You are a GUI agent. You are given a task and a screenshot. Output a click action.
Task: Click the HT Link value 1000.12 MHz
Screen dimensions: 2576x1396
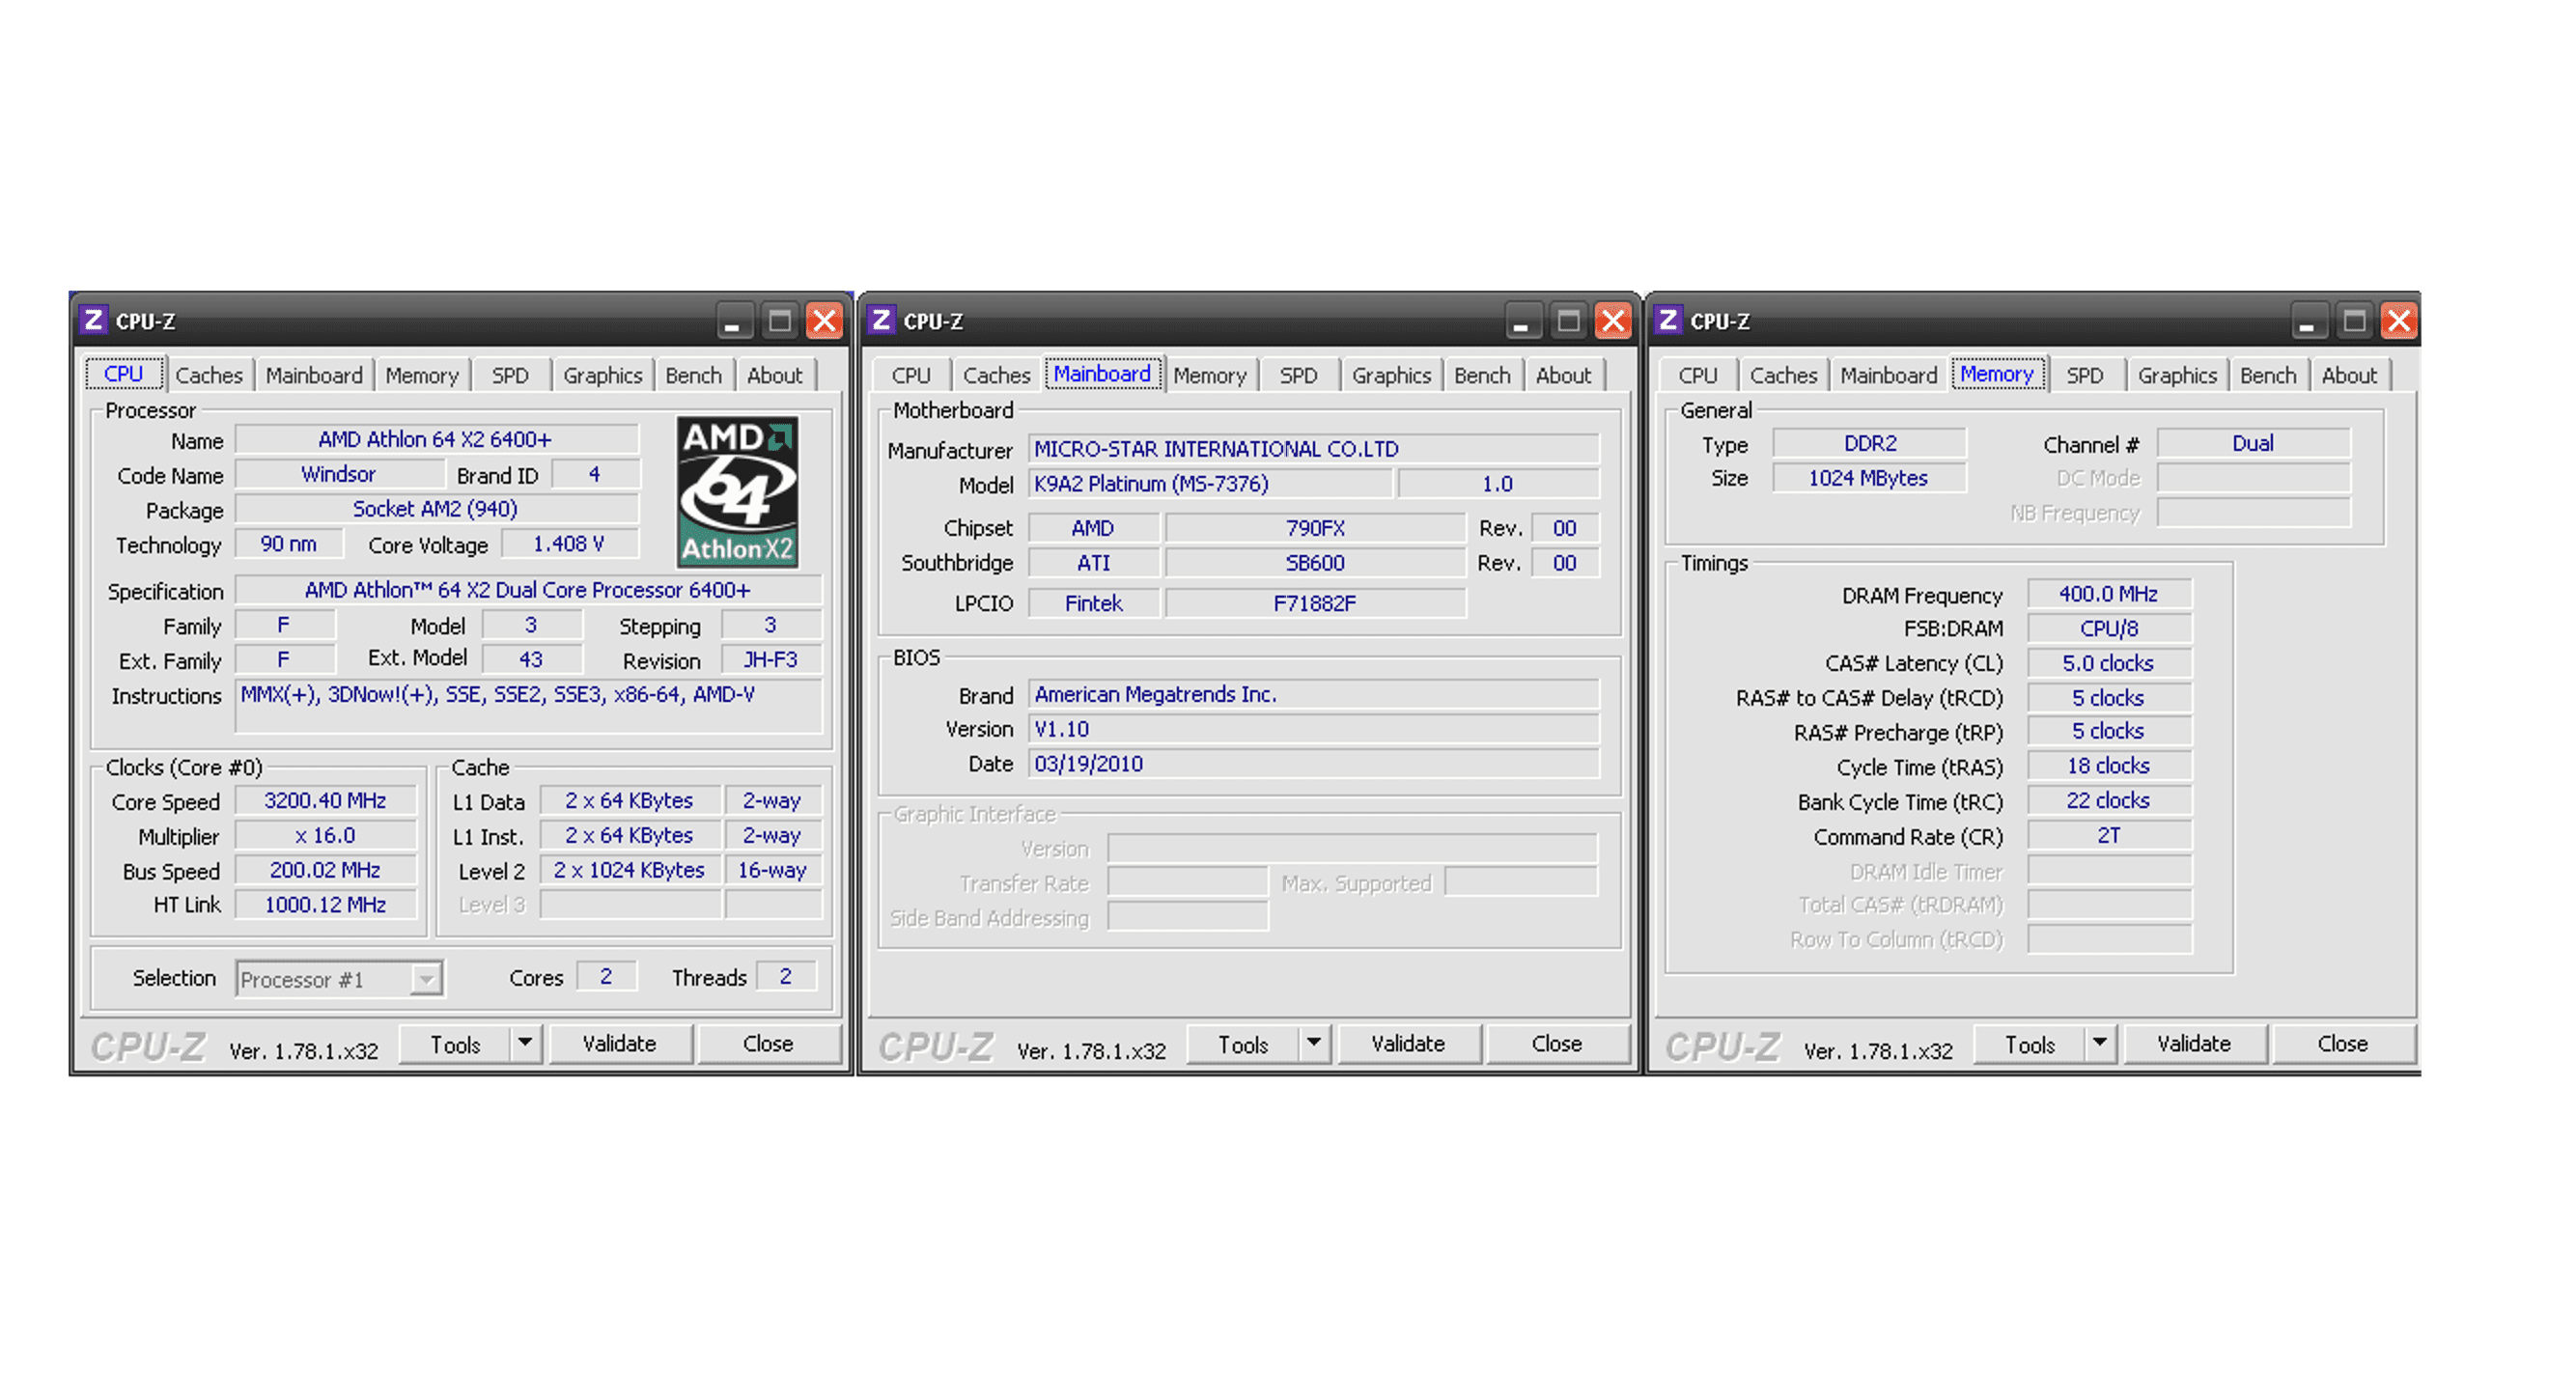click(x=325, y=905)
